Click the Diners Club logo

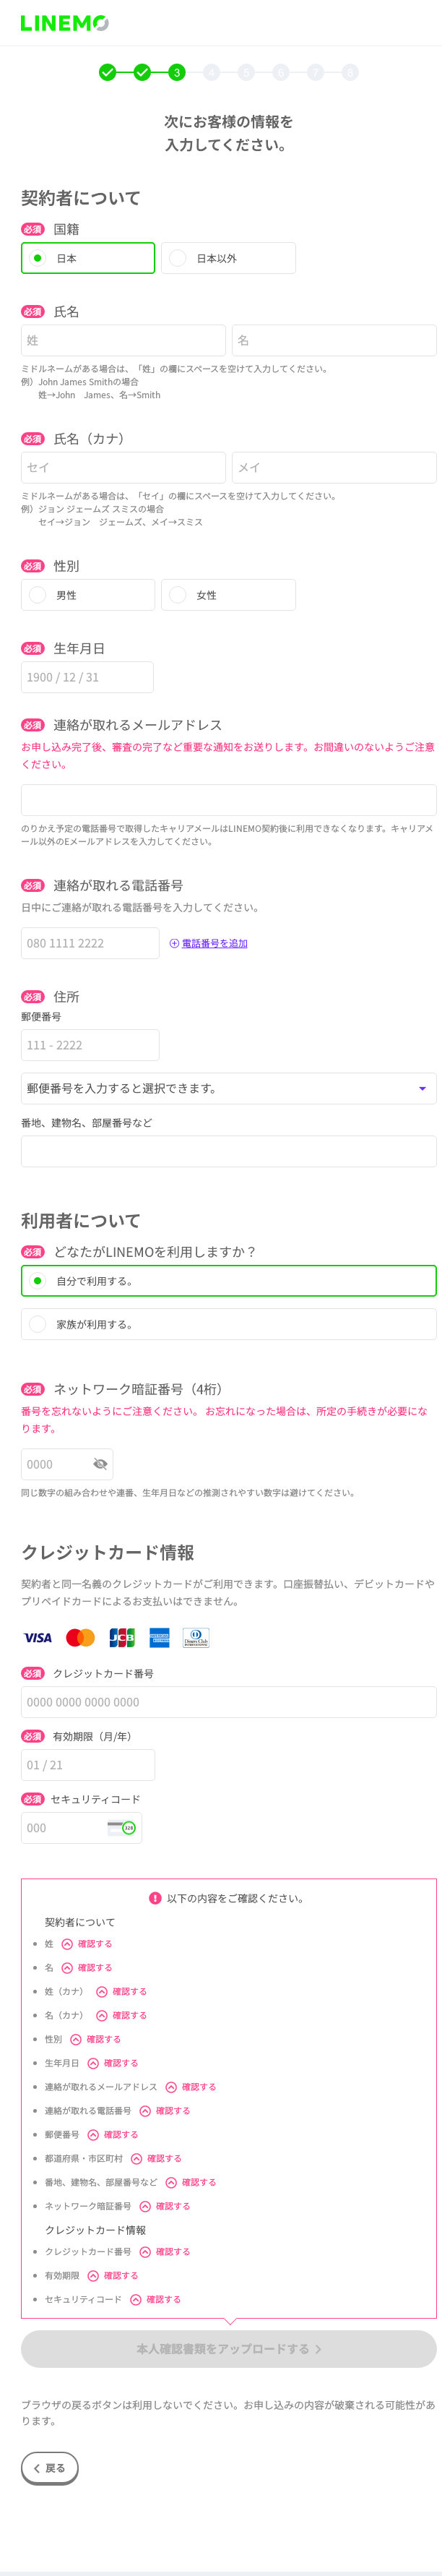coord(196,1637)
